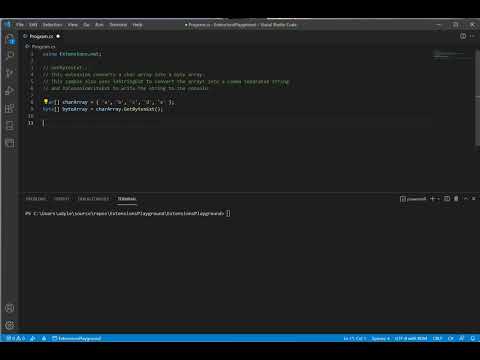The width and height of the screenshot is (480, 360).
Task: Click the charArray declaration on line 8
Action: click(x=108, y=102)
